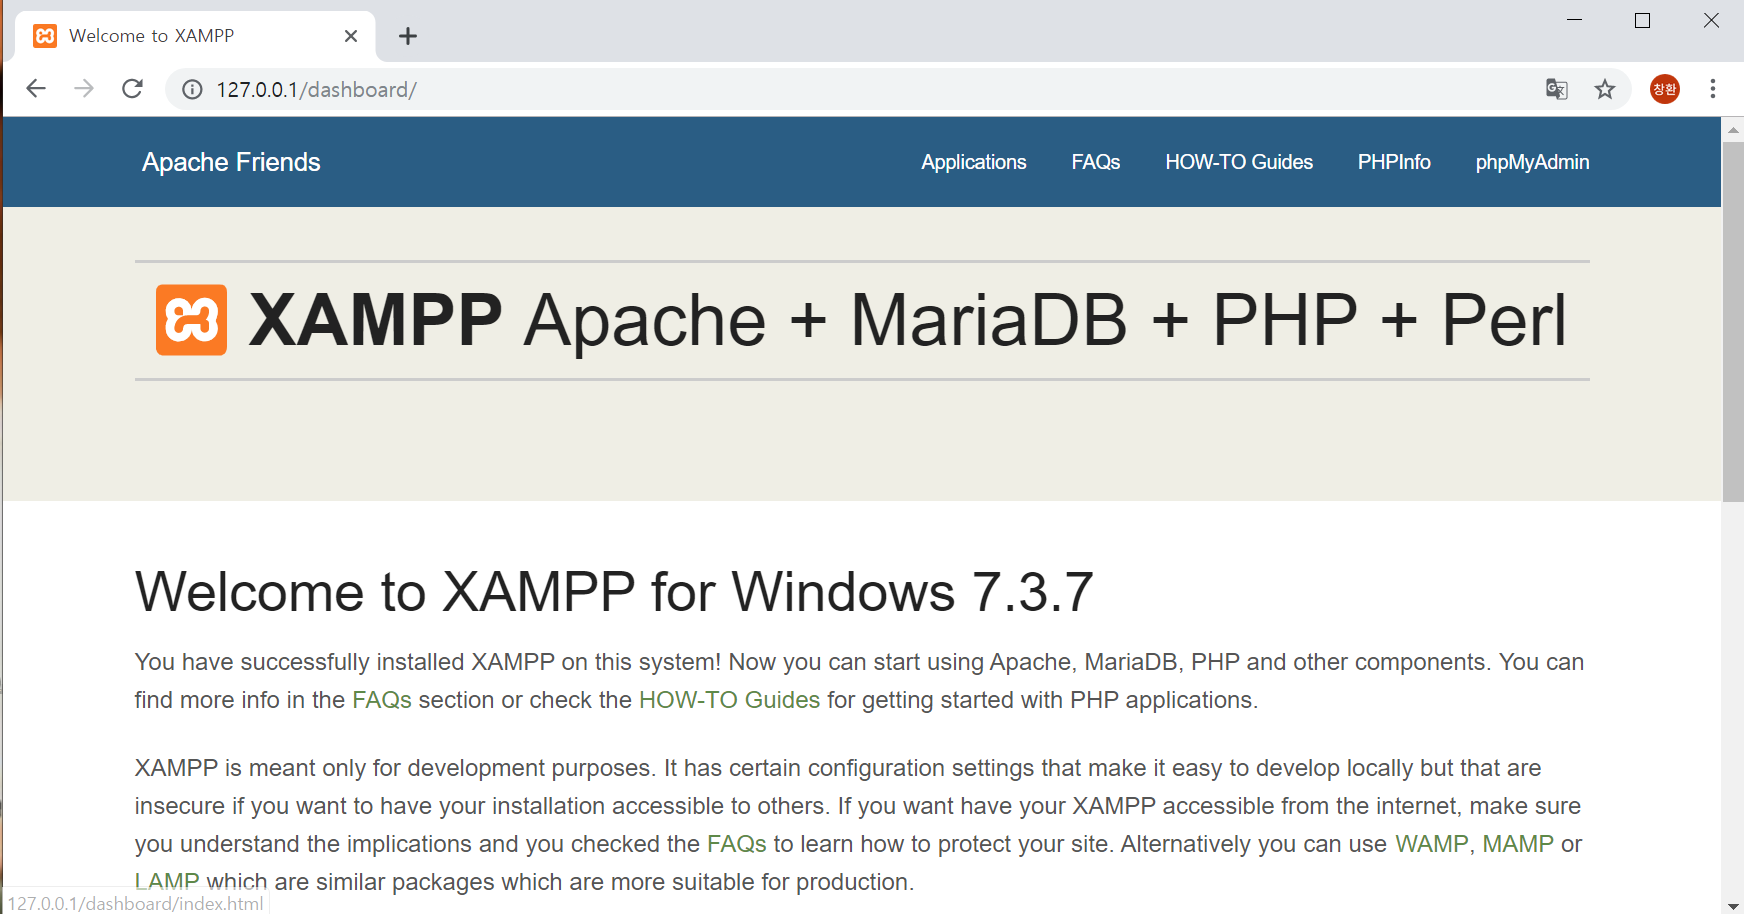Click the scrollbar down arrow
Viewport: 1744px width, 914px height.
coord(1733,905)
